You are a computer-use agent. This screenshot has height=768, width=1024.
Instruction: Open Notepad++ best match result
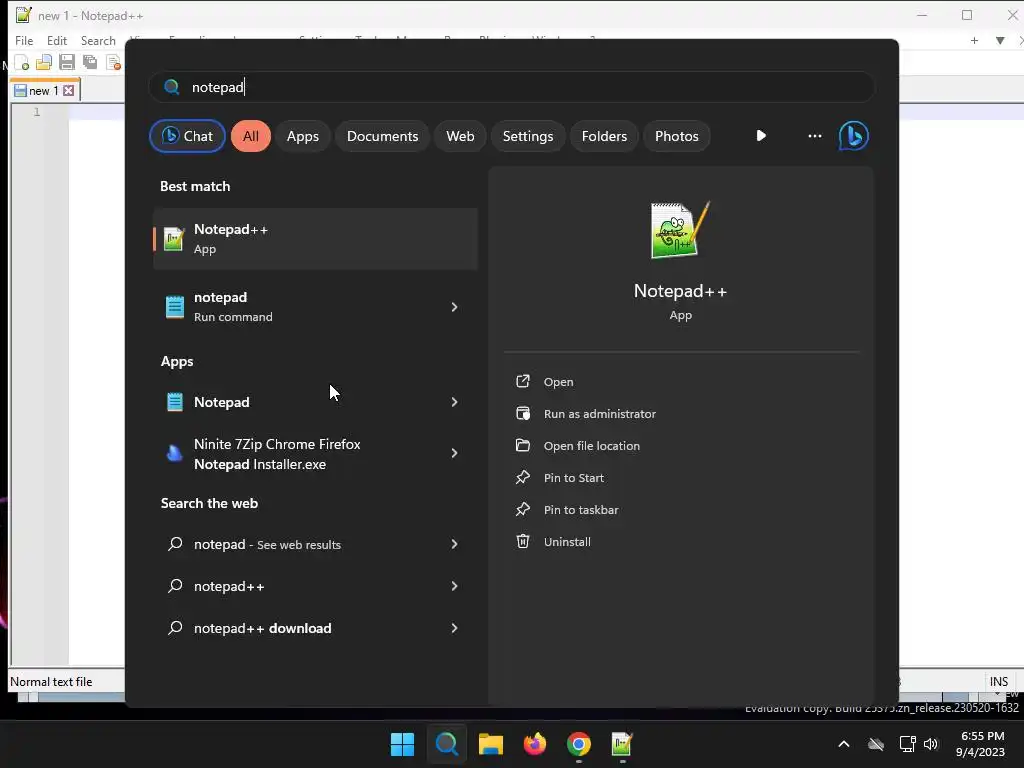coord(315,238)
